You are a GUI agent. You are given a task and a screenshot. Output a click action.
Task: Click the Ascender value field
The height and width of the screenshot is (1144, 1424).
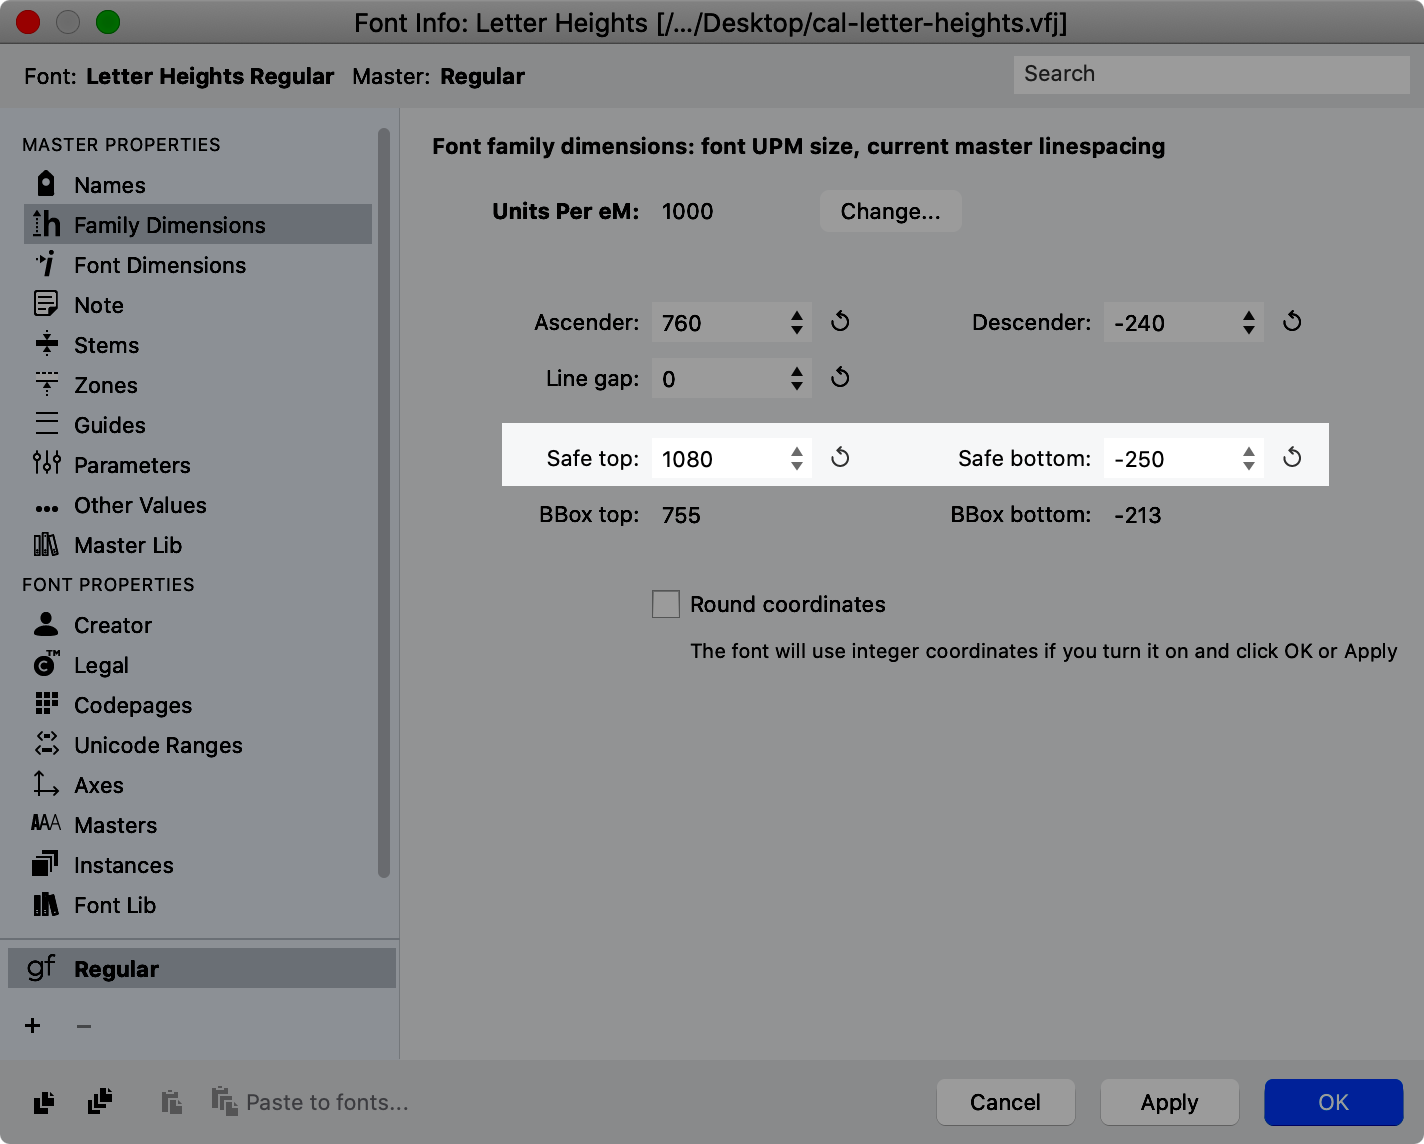(732, 322)
